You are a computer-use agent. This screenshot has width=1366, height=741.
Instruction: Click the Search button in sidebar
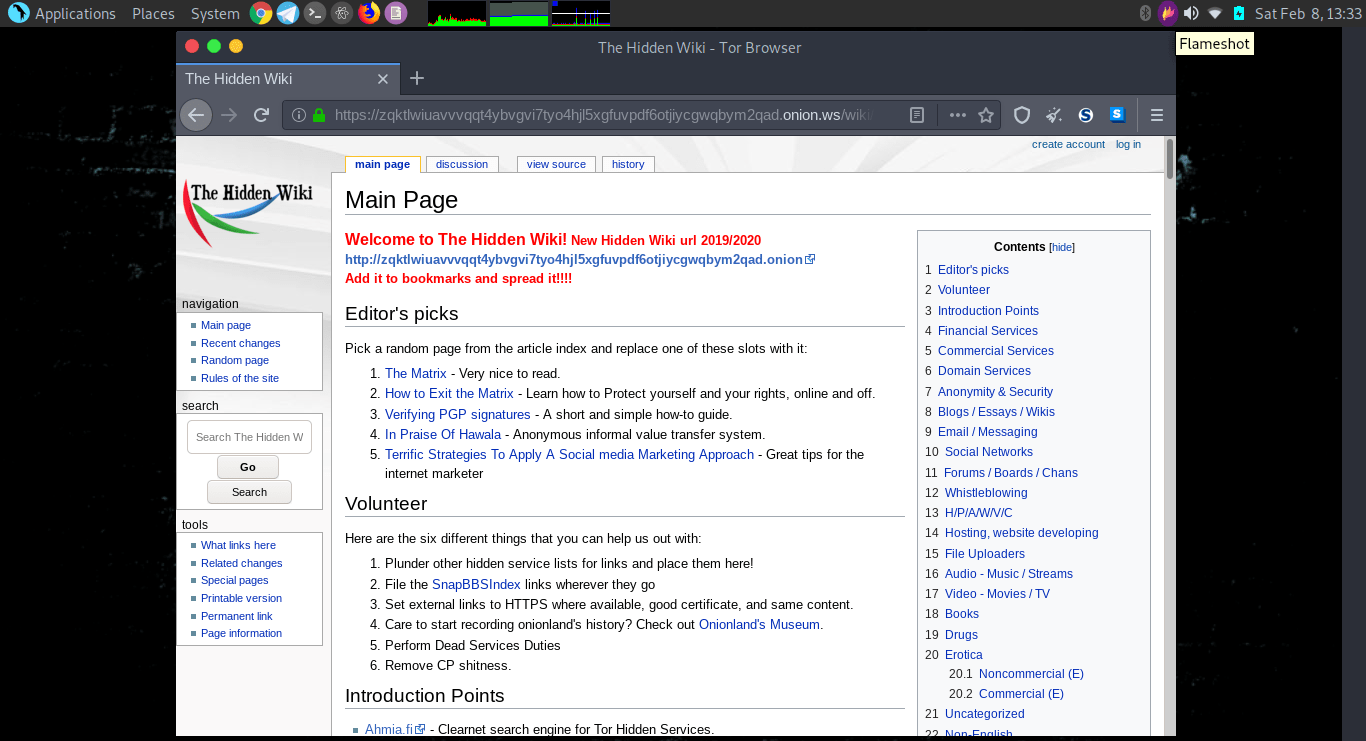[249, 492]
